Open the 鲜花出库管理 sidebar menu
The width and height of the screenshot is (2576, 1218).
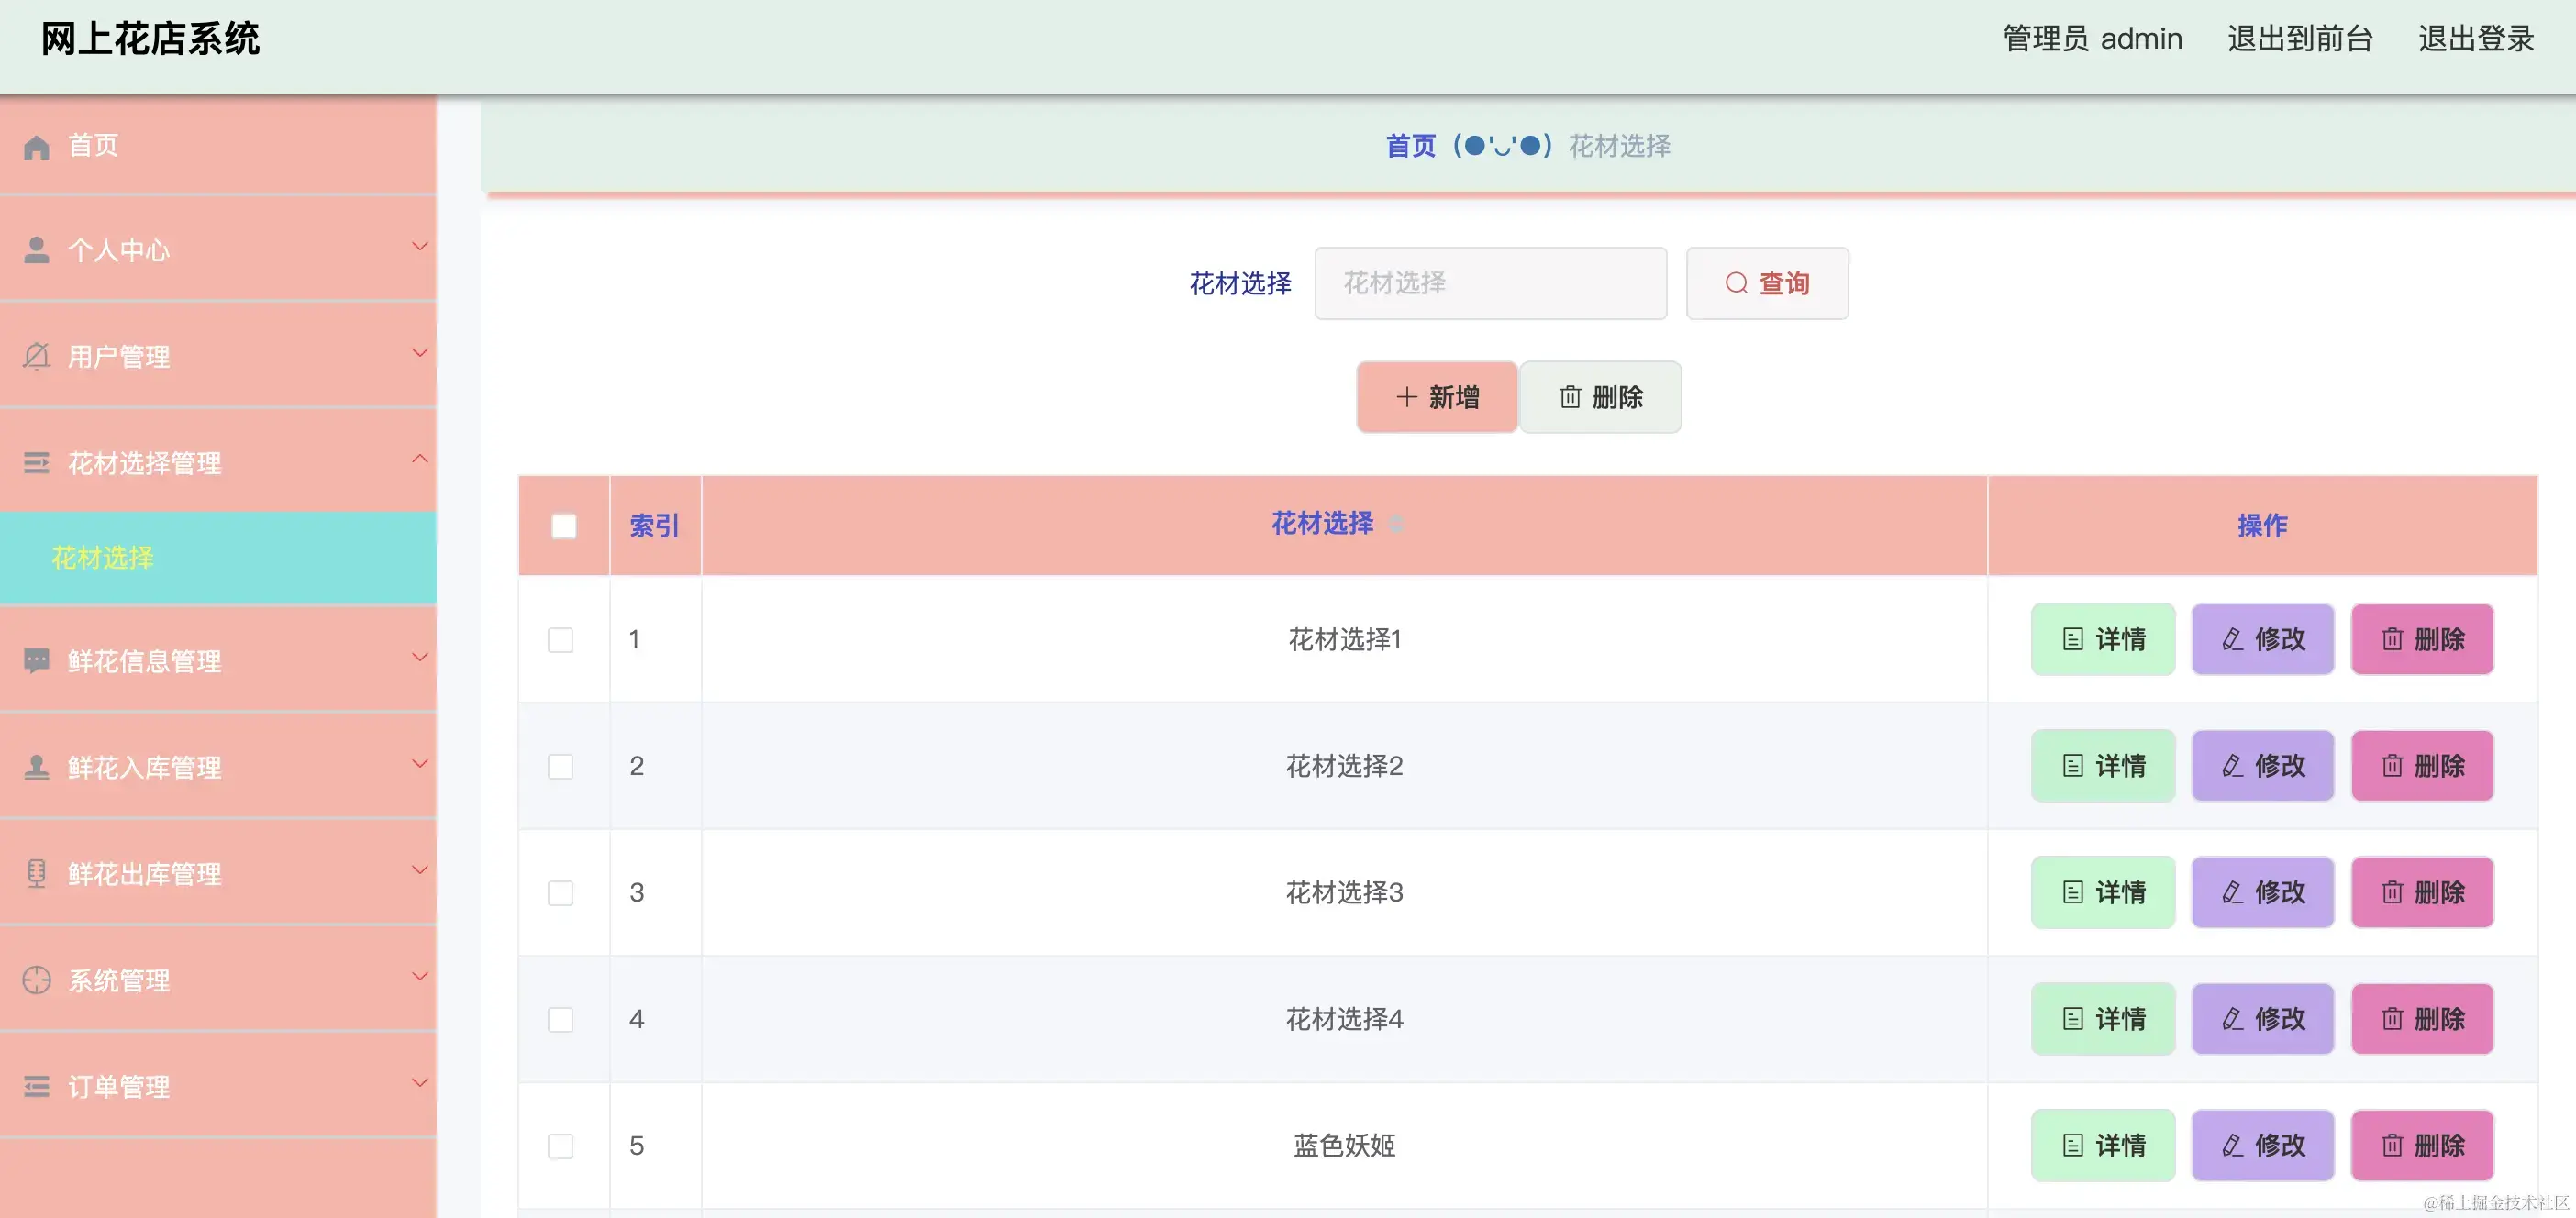point(145,874)
